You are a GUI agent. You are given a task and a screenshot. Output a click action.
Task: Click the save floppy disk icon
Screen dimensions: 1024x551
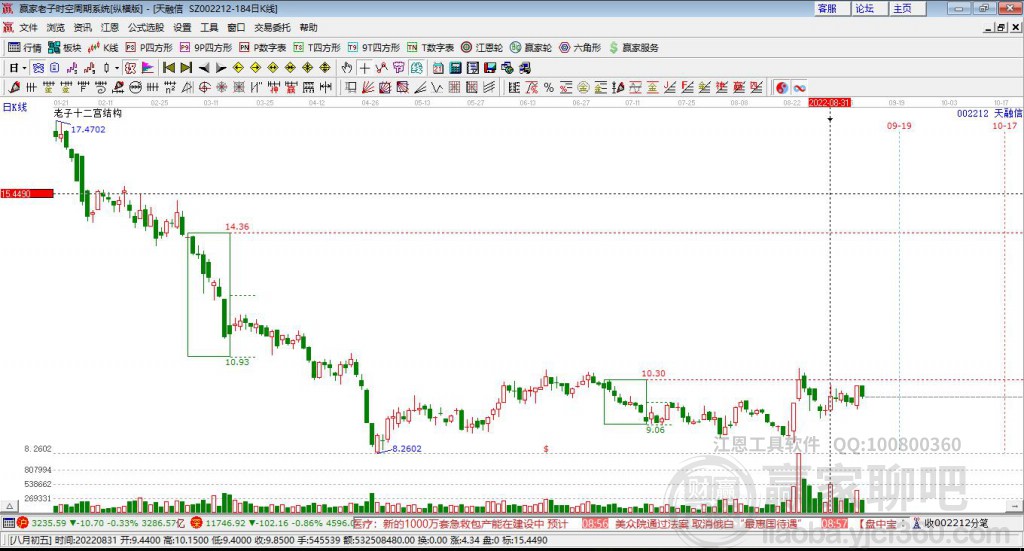(490, 68)
